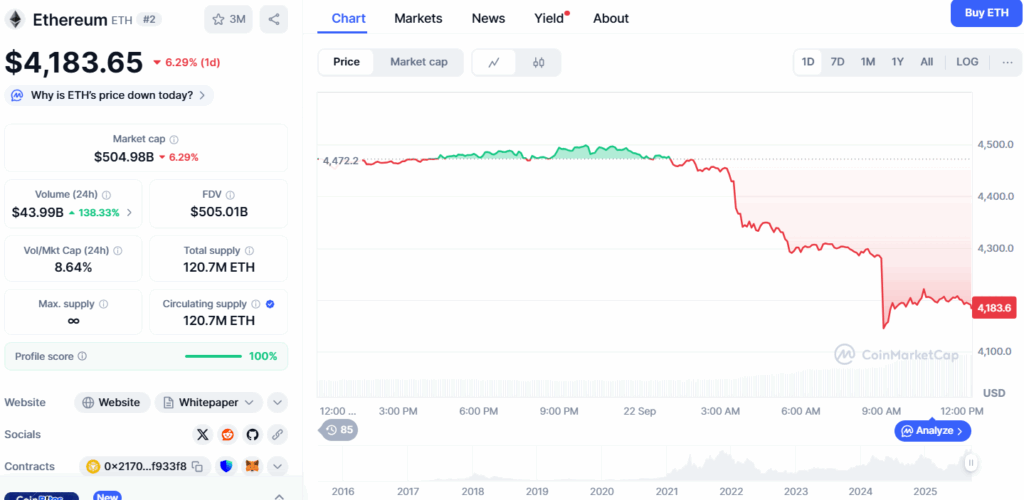Switch chart to candlestick view
Viewport: 1024px width, 500px height.
click(538, 62)
